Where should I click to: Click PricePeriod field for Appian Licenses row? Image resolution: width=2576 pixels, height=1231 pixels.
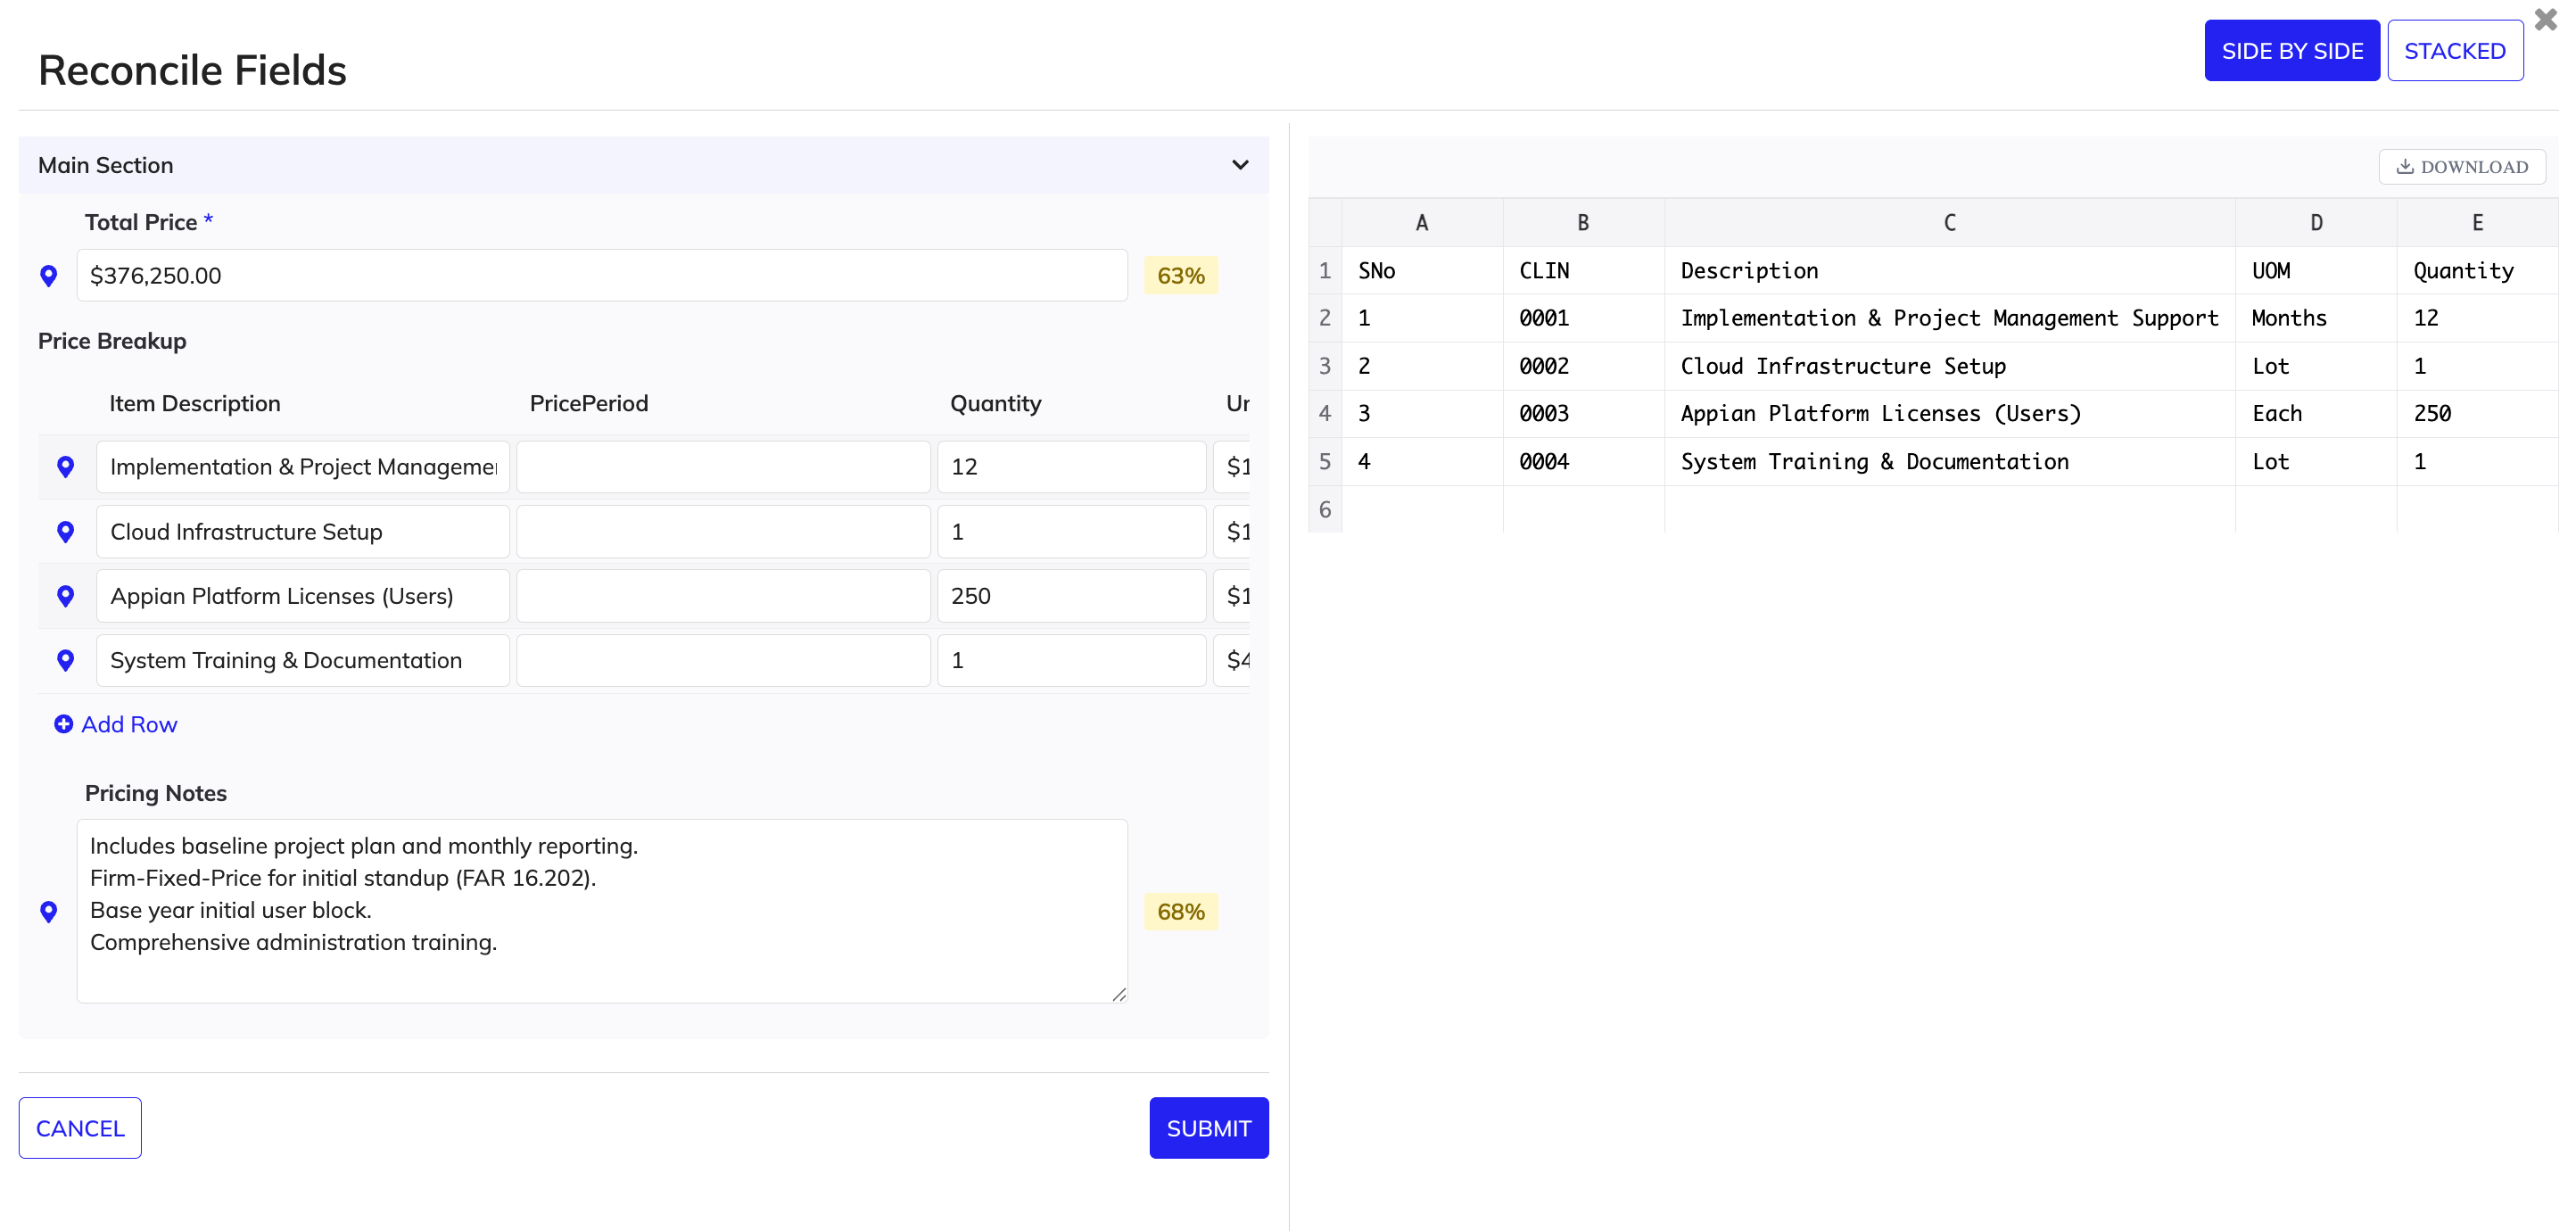pos(723,596)
